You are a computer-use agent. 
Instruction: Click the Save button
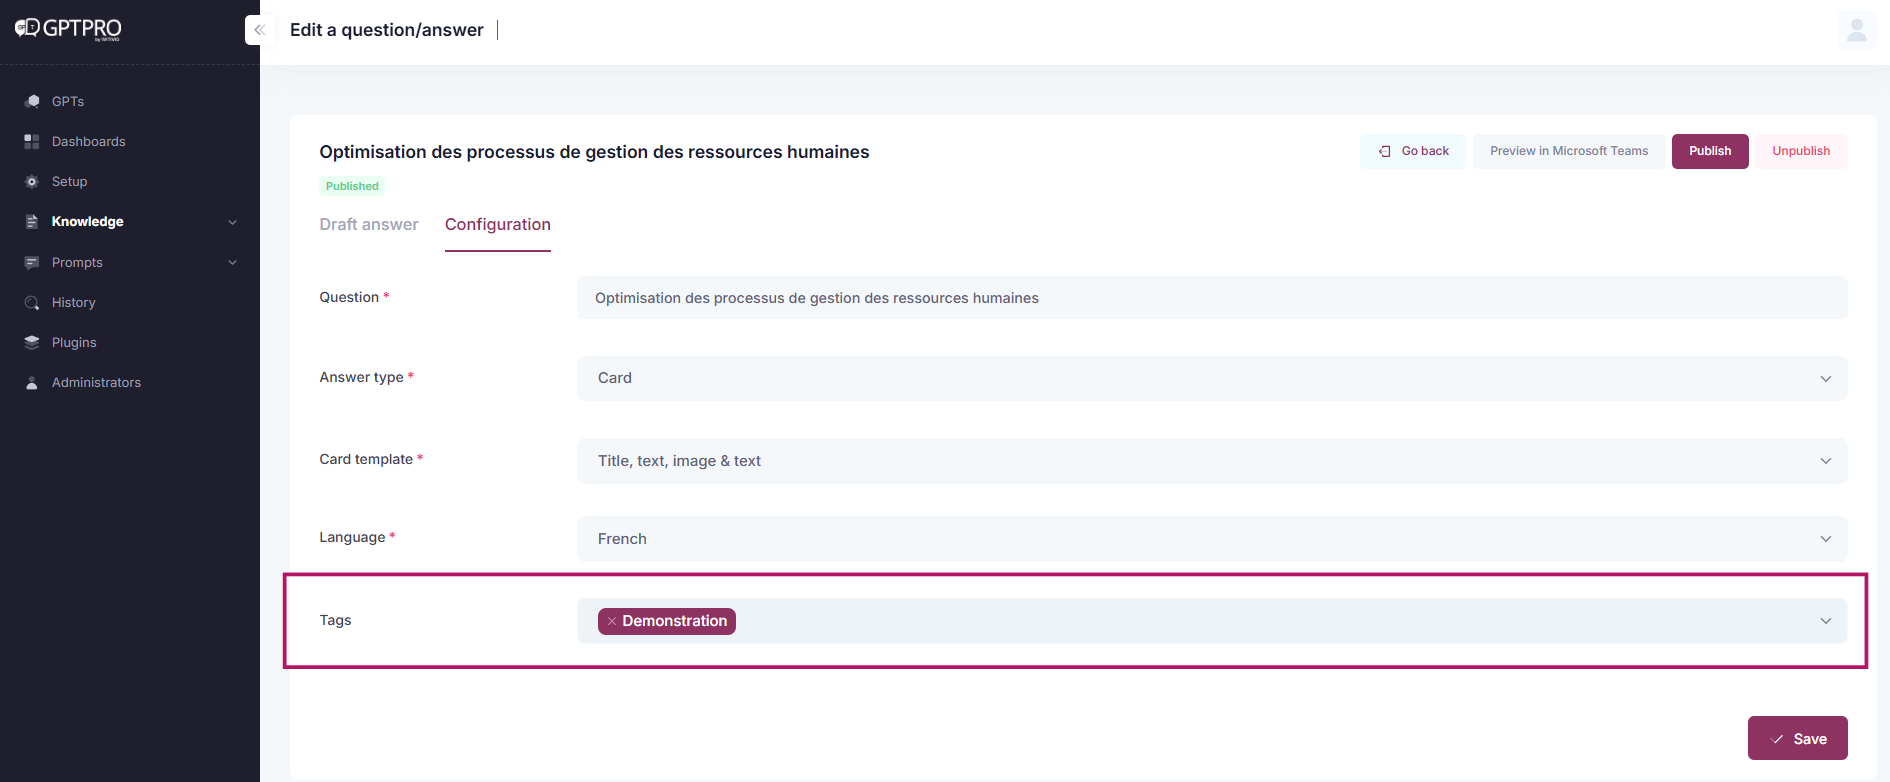pos(1797,739)
